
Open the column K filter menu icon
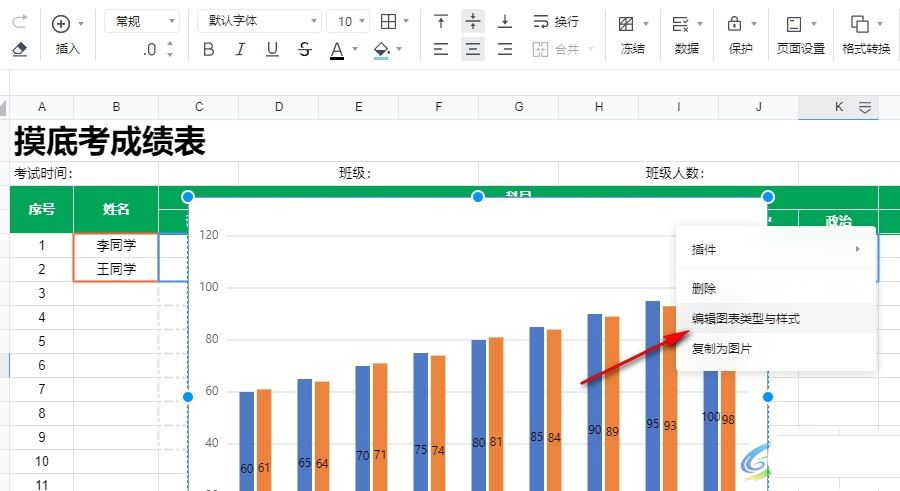865,107
